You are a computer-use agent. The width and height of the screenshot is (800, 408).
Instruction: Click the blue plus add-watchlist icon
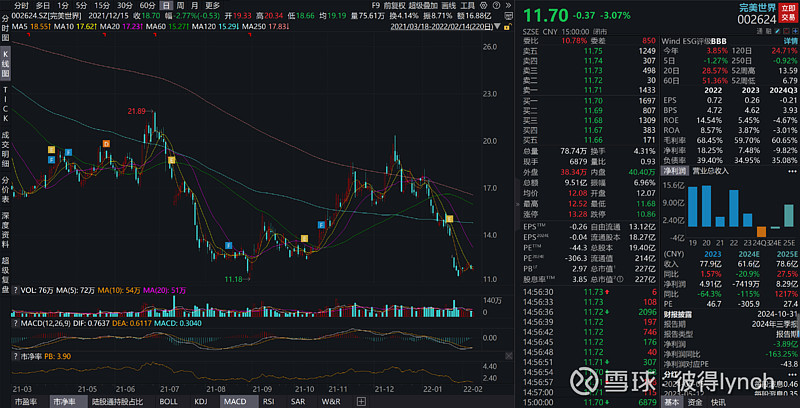[795, 31]
